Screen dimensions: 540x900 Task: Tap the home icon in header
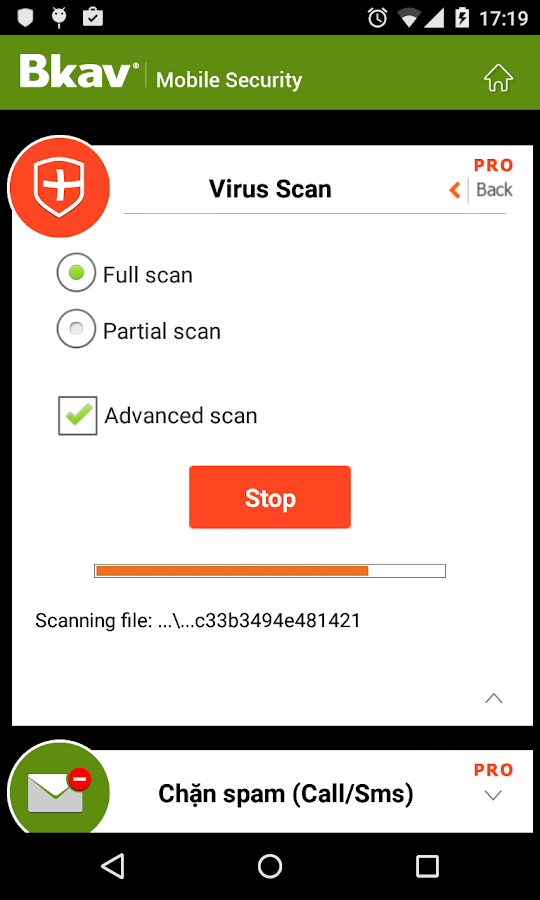(498, 77)
